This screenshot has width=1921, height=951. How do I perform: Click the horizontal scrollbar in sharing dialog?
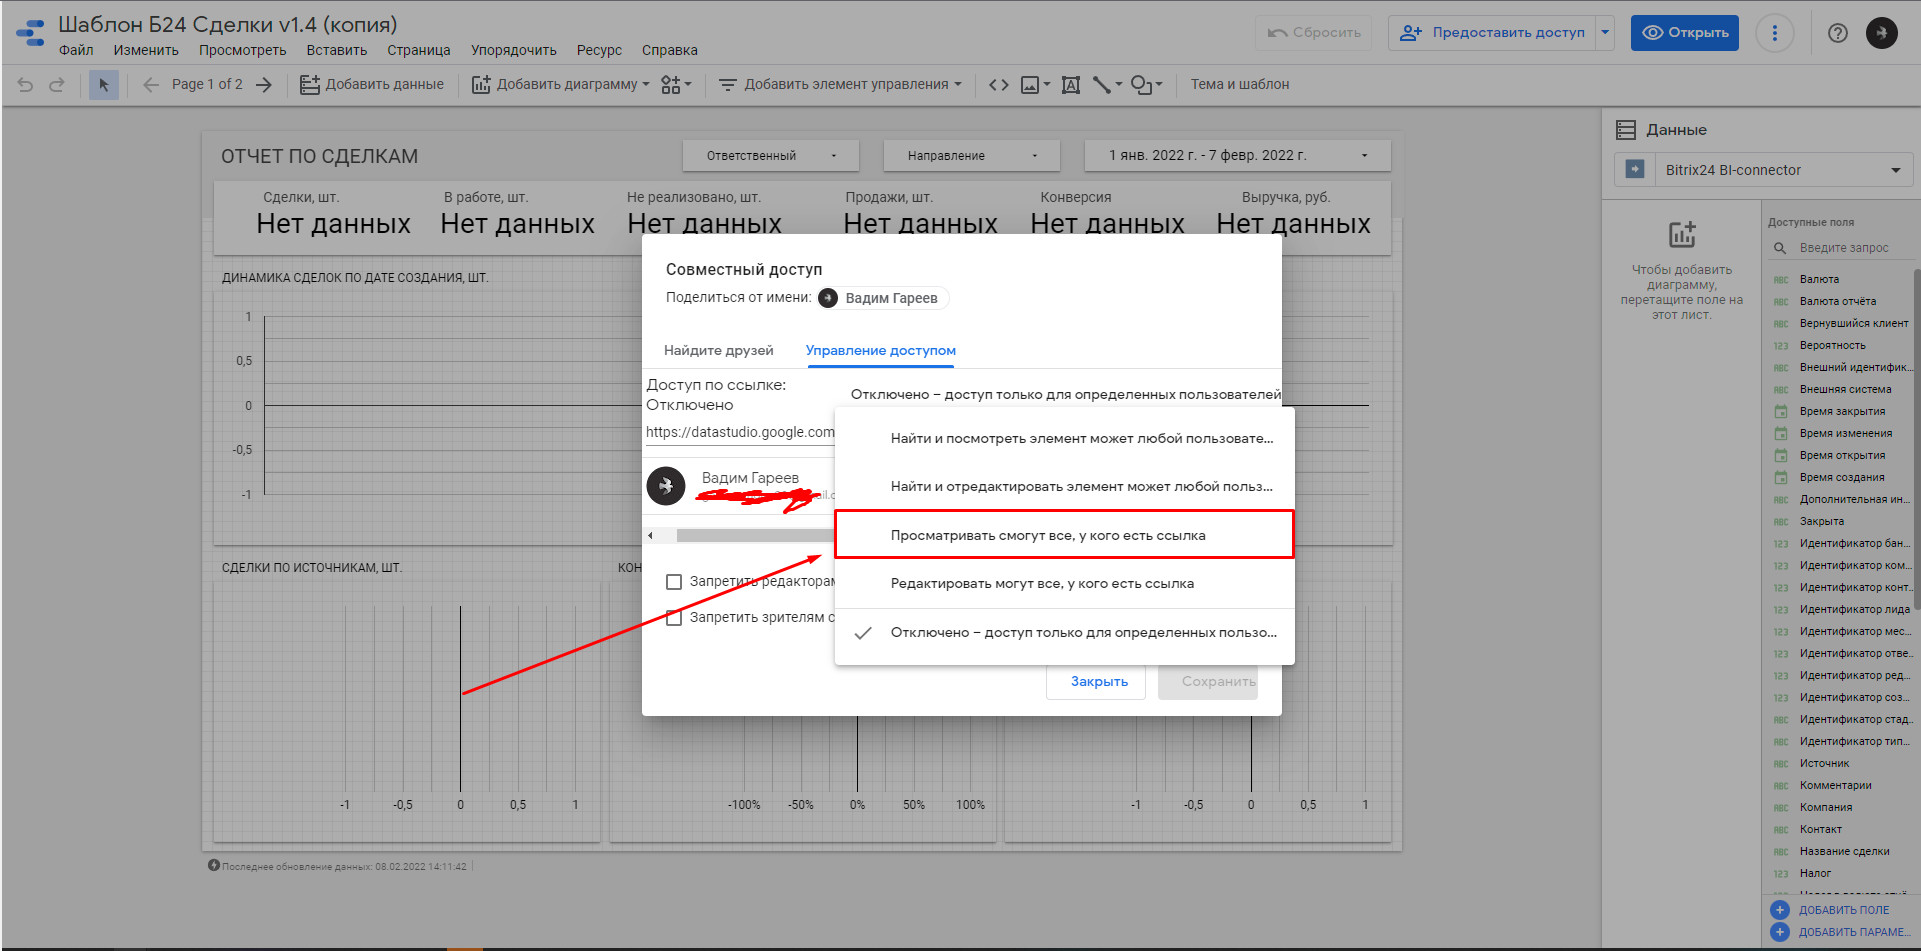(750, 536)
